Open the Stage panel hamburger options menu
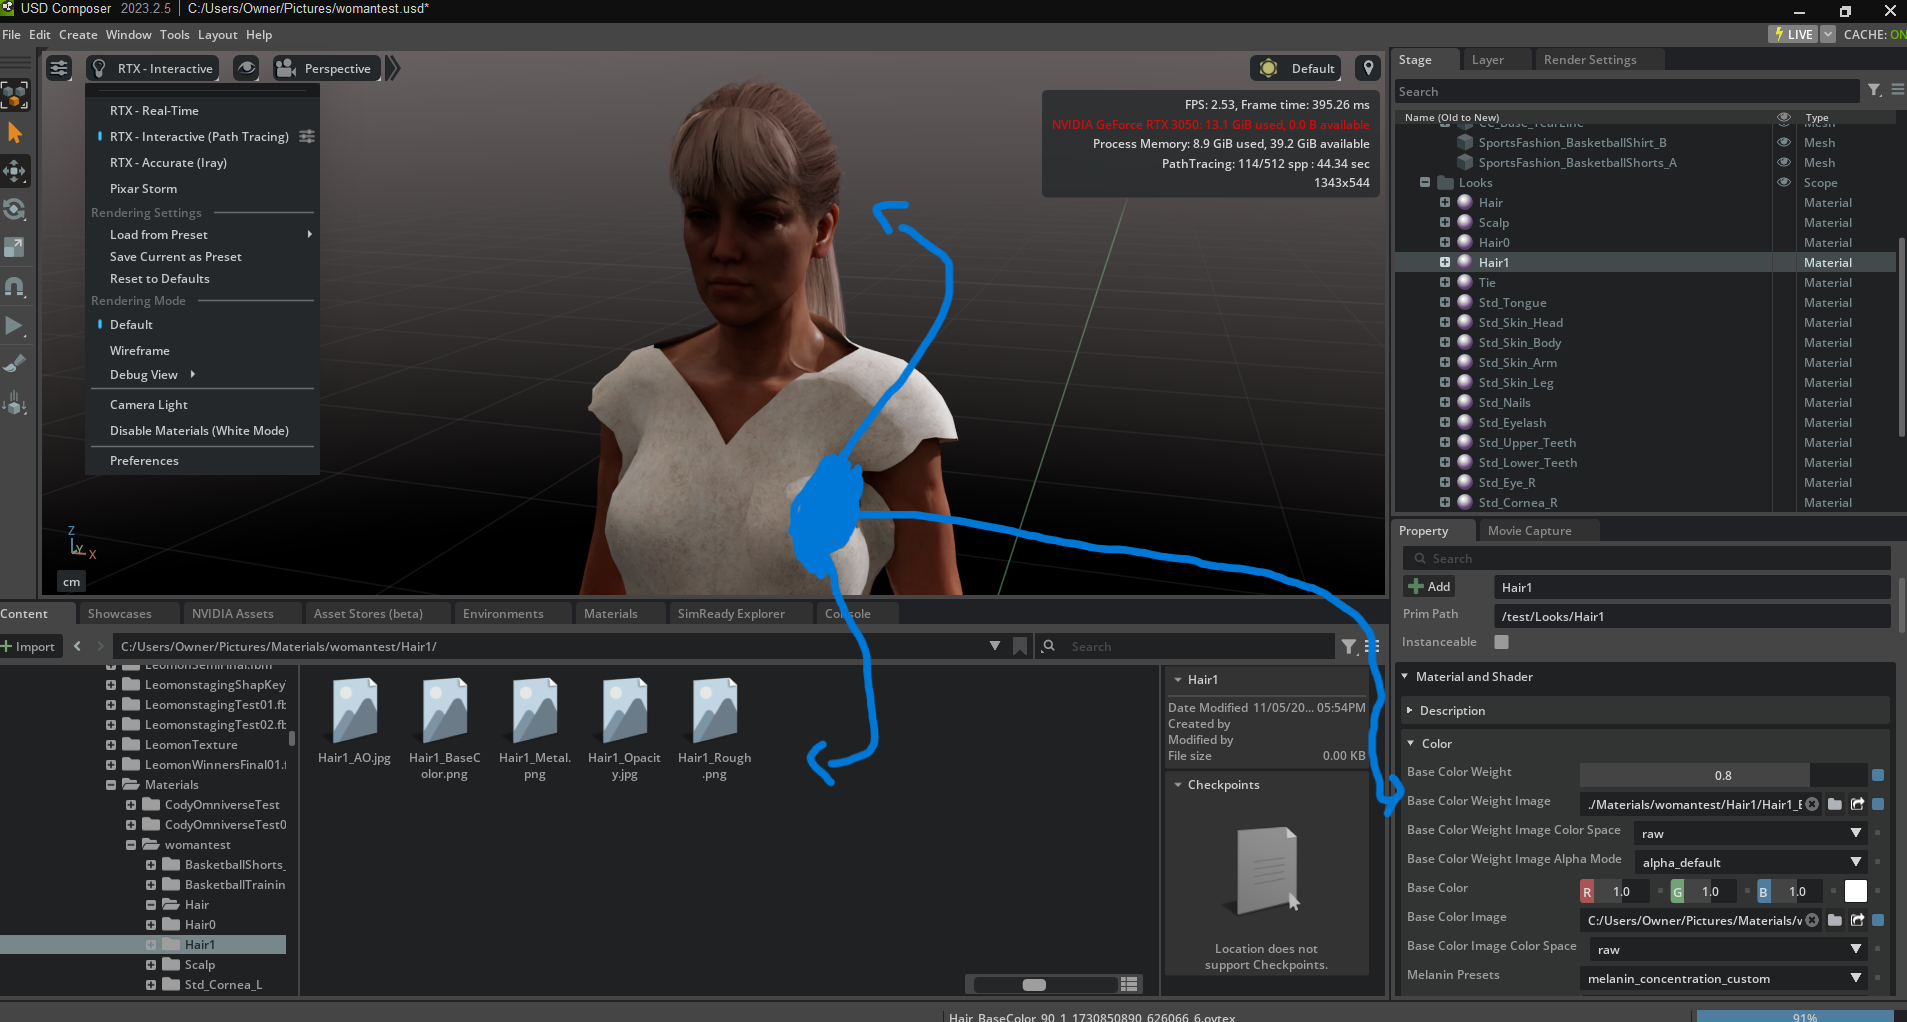 click(x=1897, y=90)
